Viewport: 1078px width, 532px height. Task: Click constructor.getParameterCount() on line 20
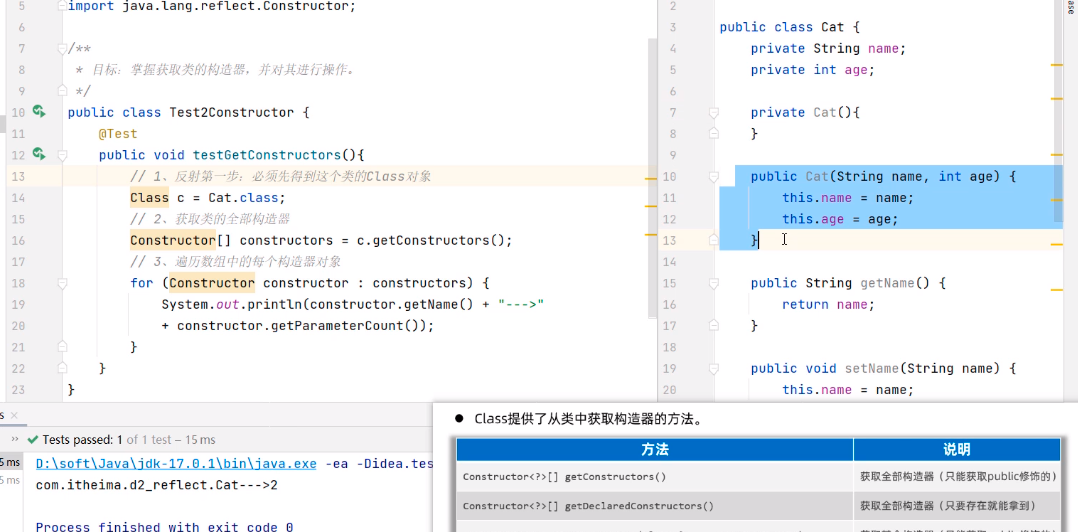[301, 325]
